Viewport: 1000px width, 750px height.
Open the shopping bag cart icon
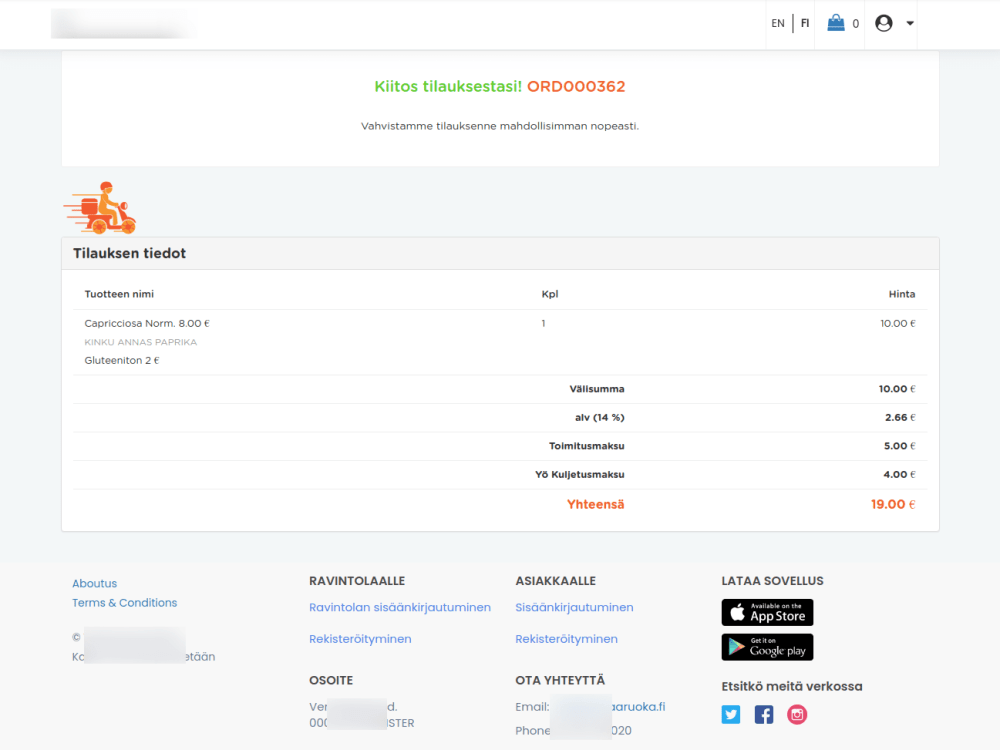835,23
